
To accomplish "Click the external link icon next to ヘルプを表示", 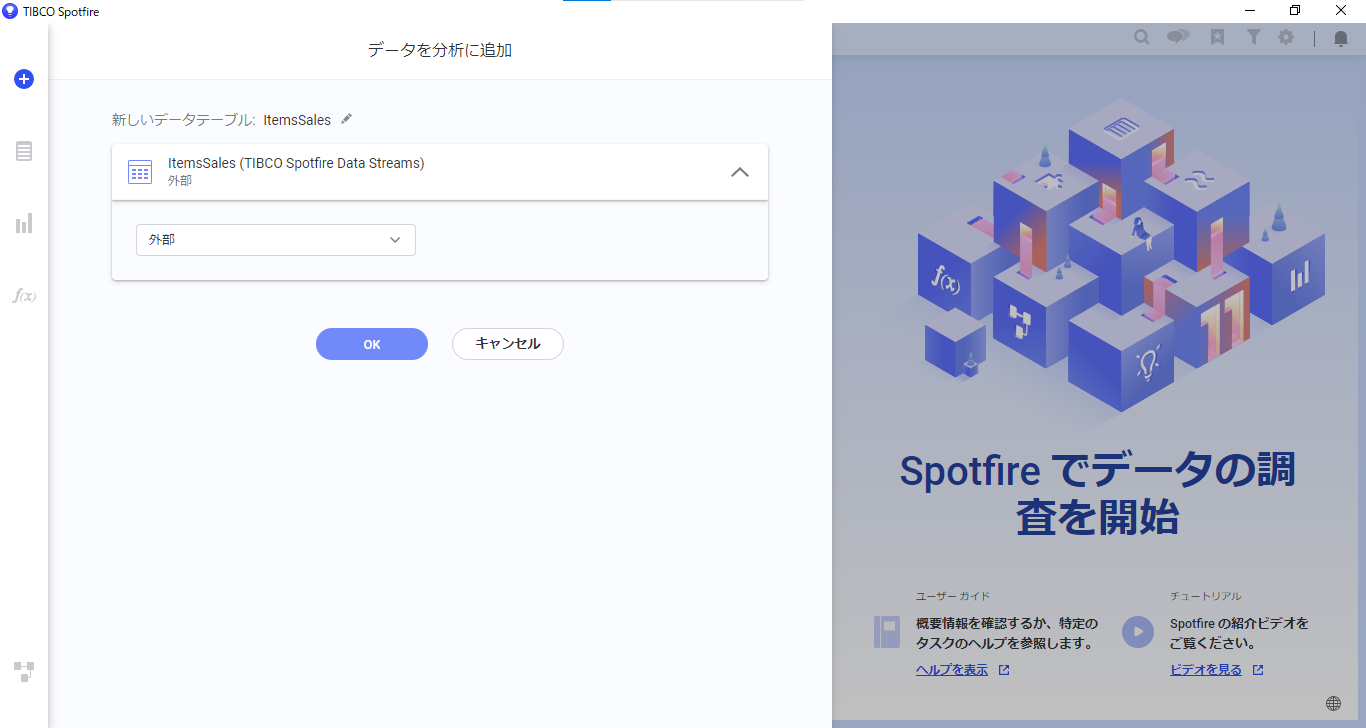I will 1004,670.
